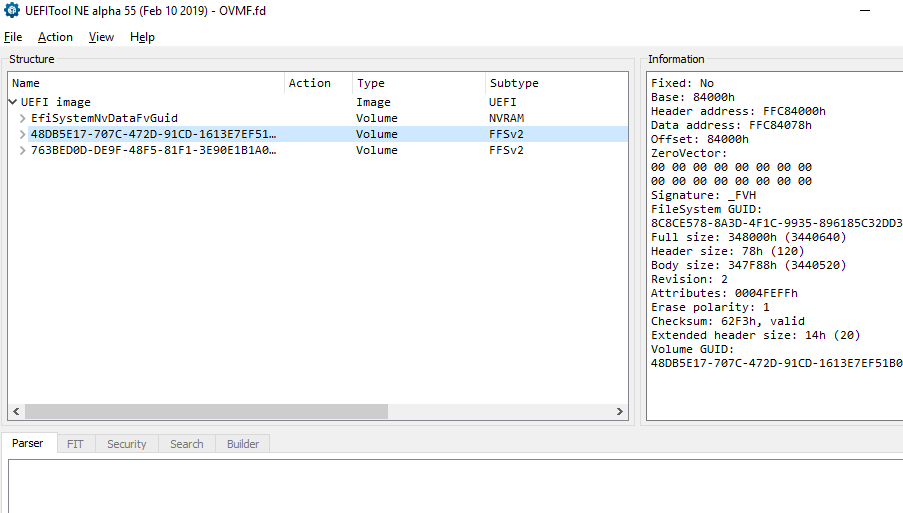Viewport: 903px width, 513px height.
Task: Select the 763BED0D-DE9F-48F5 volume row
Action: [x=317, y=150]
